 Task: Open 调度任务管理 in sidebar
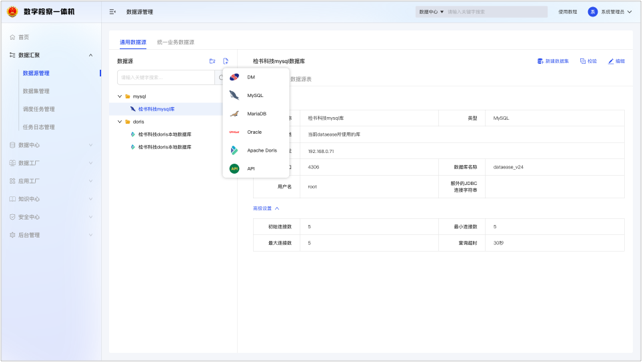click(38, 109)
